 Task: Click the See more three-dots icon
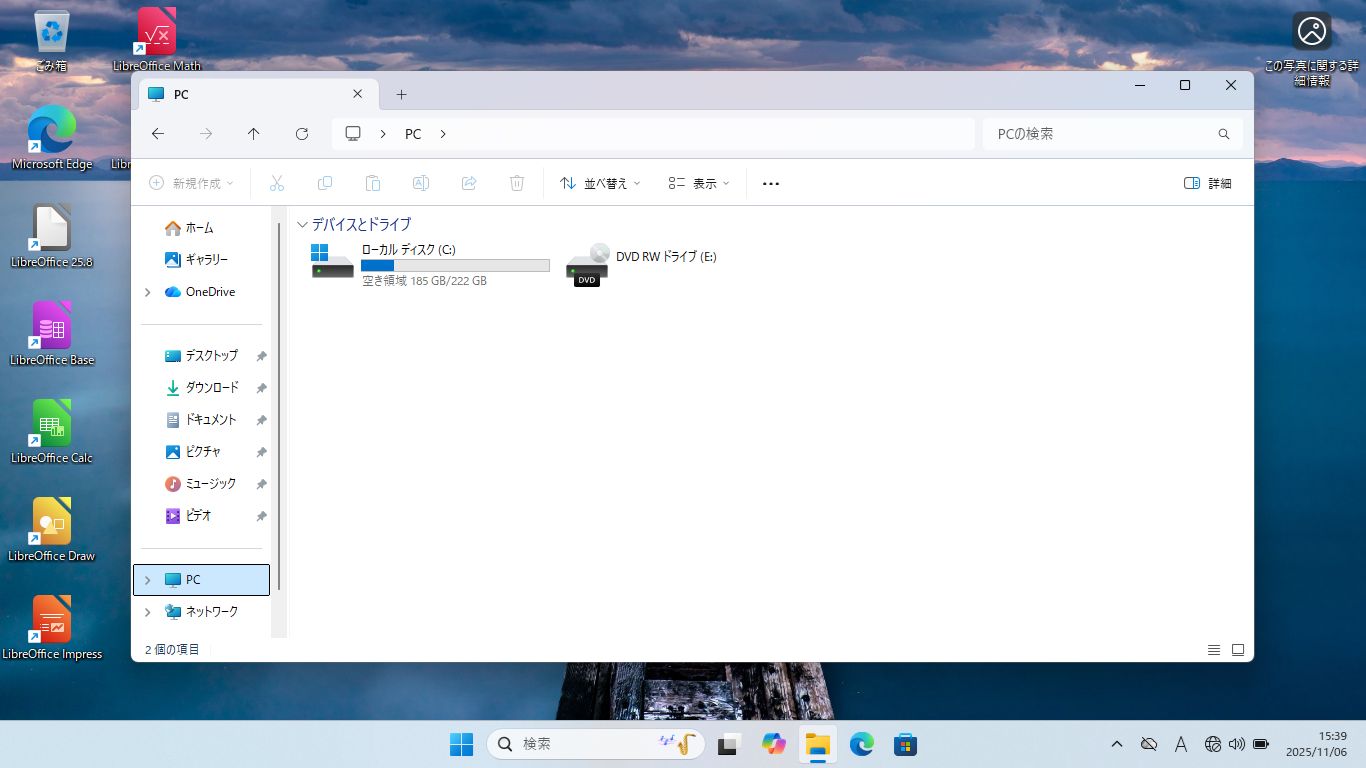tap(770, 184)
